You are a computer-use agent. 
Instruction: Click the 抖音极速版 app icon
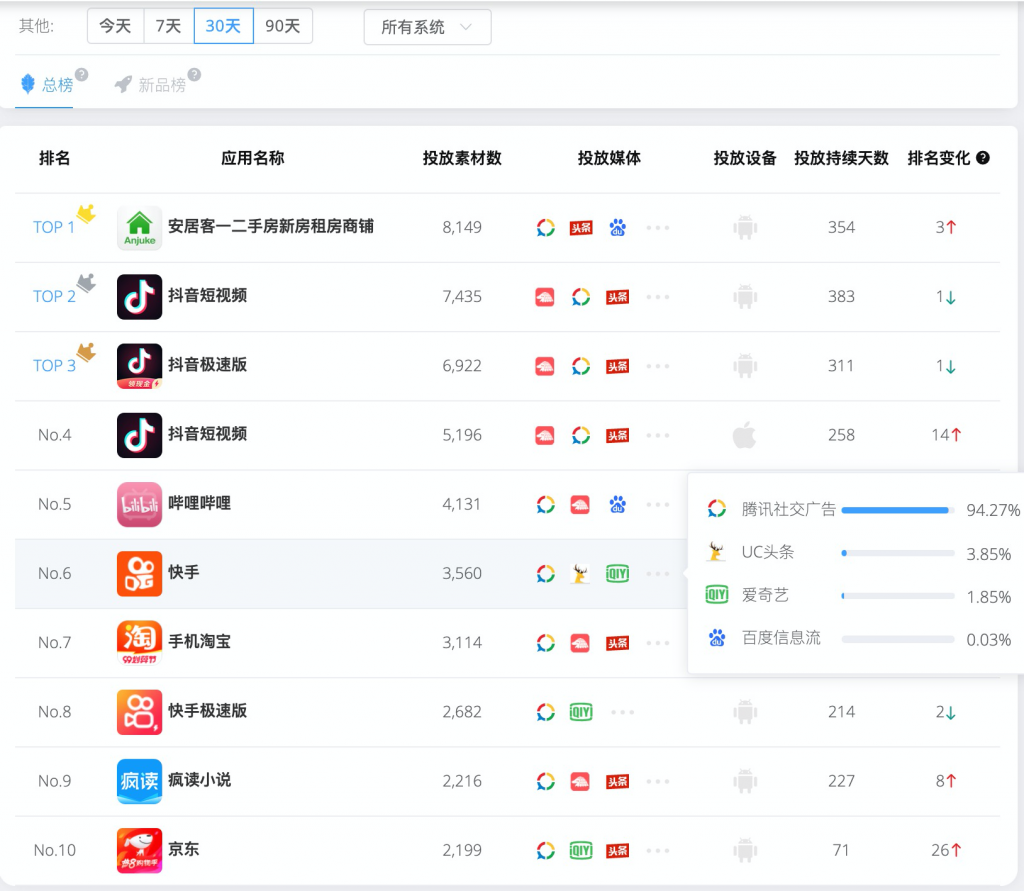tap(139, 366)
